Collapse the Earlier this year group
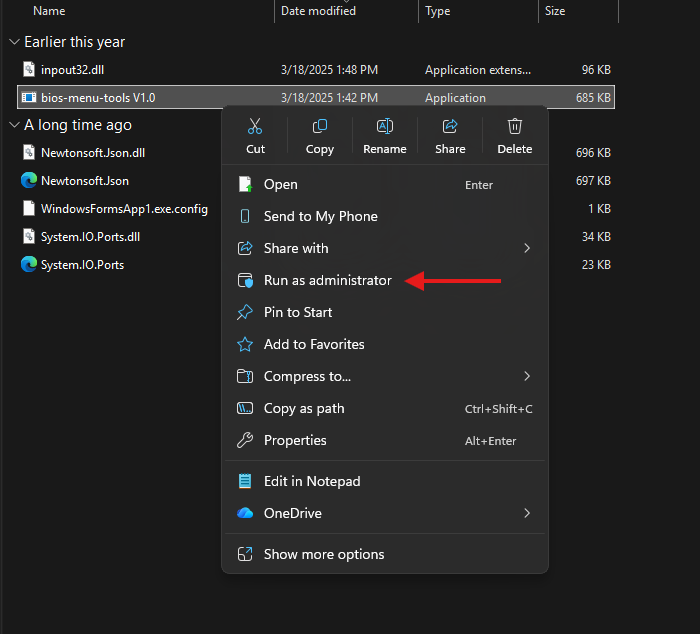The width and height of the screenshot is (700, 634). (x=14, y=42)
